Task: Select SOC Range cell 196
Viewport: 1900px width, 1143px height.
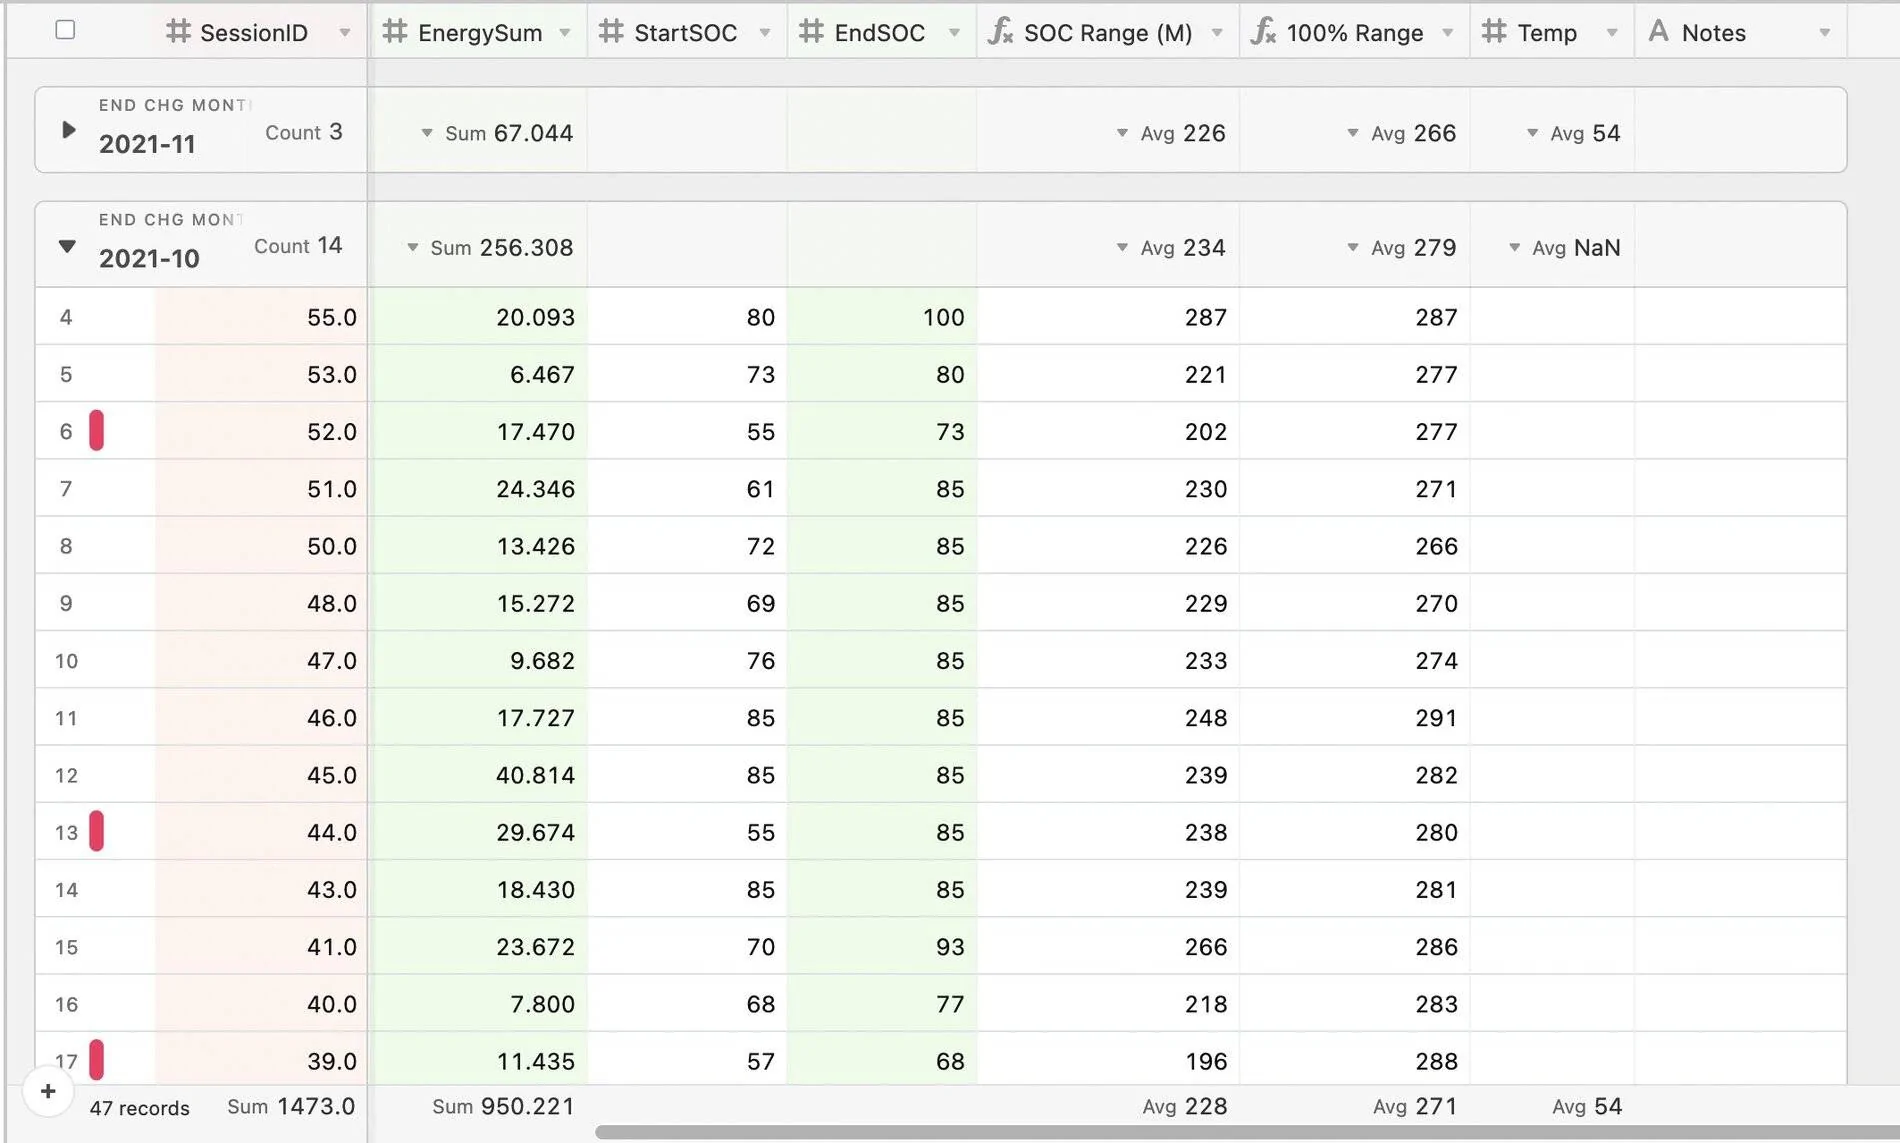Action: click(1108, 1060)
